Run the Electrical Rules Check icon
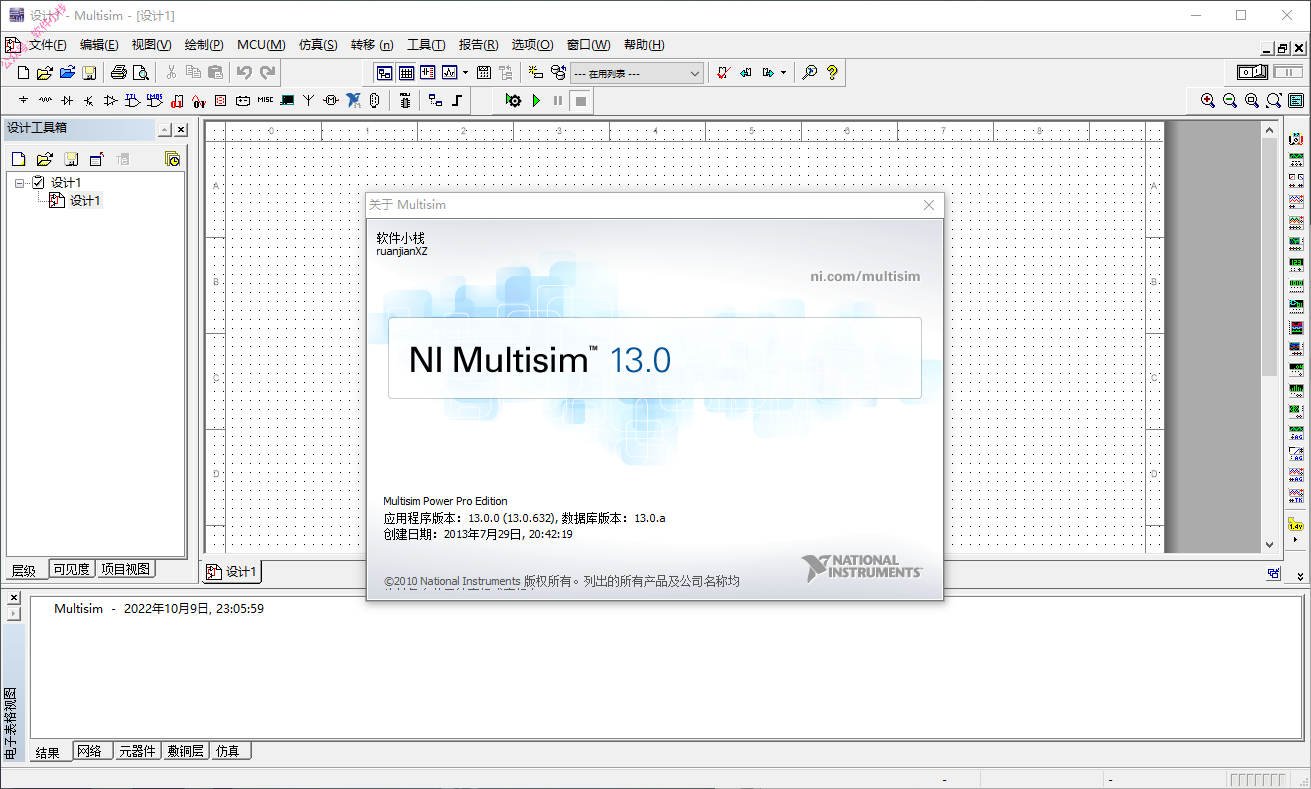Screen dimensions: 1311x789 (x=724, y=73)
